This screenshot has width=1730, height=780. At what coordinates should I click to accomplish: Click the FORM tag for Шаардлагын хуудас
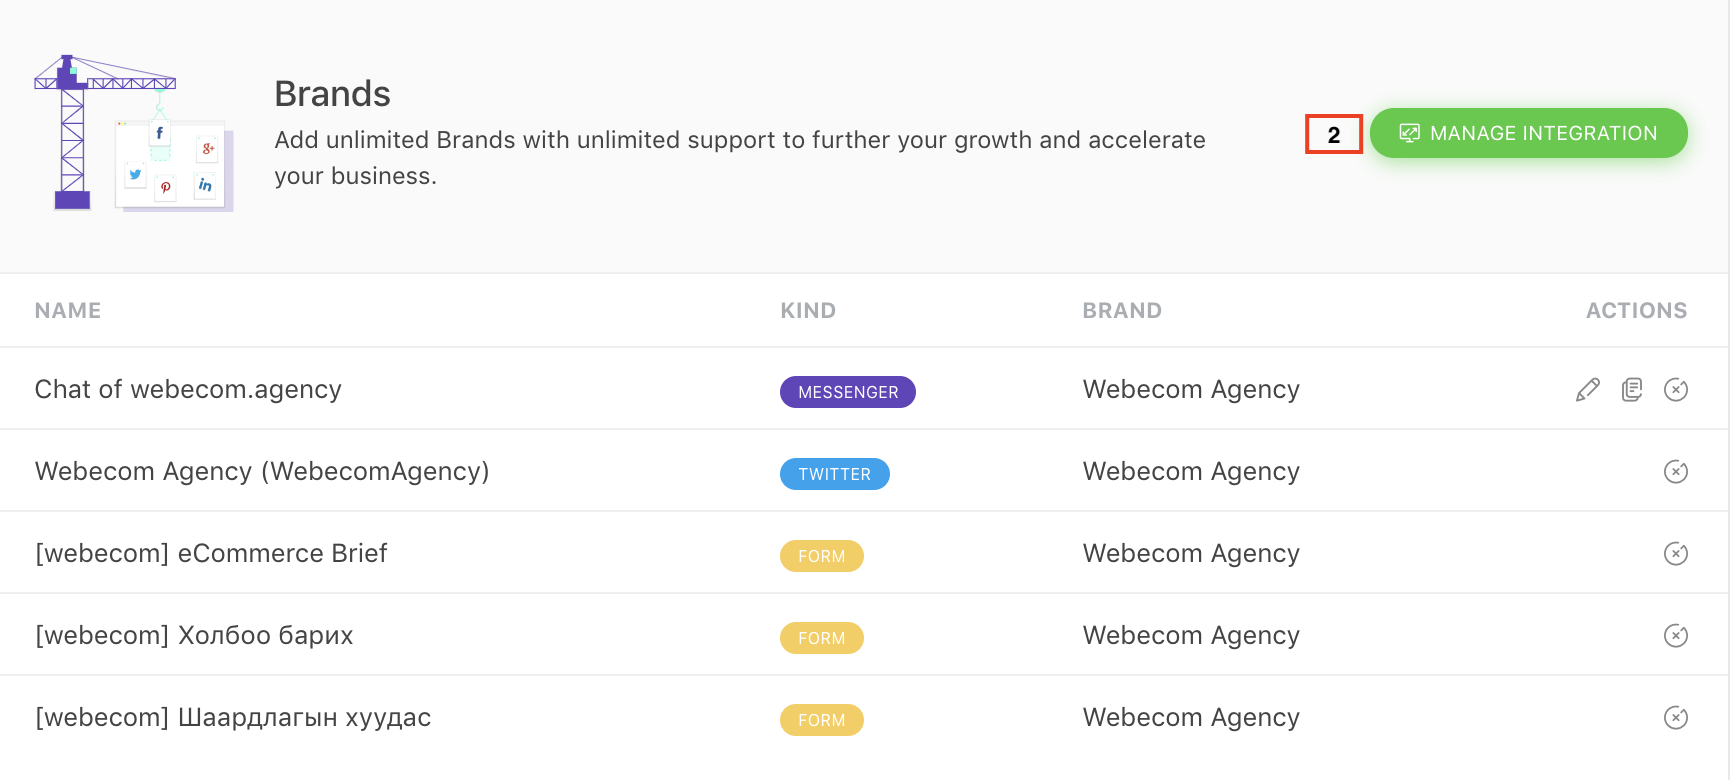click(822, 720)
